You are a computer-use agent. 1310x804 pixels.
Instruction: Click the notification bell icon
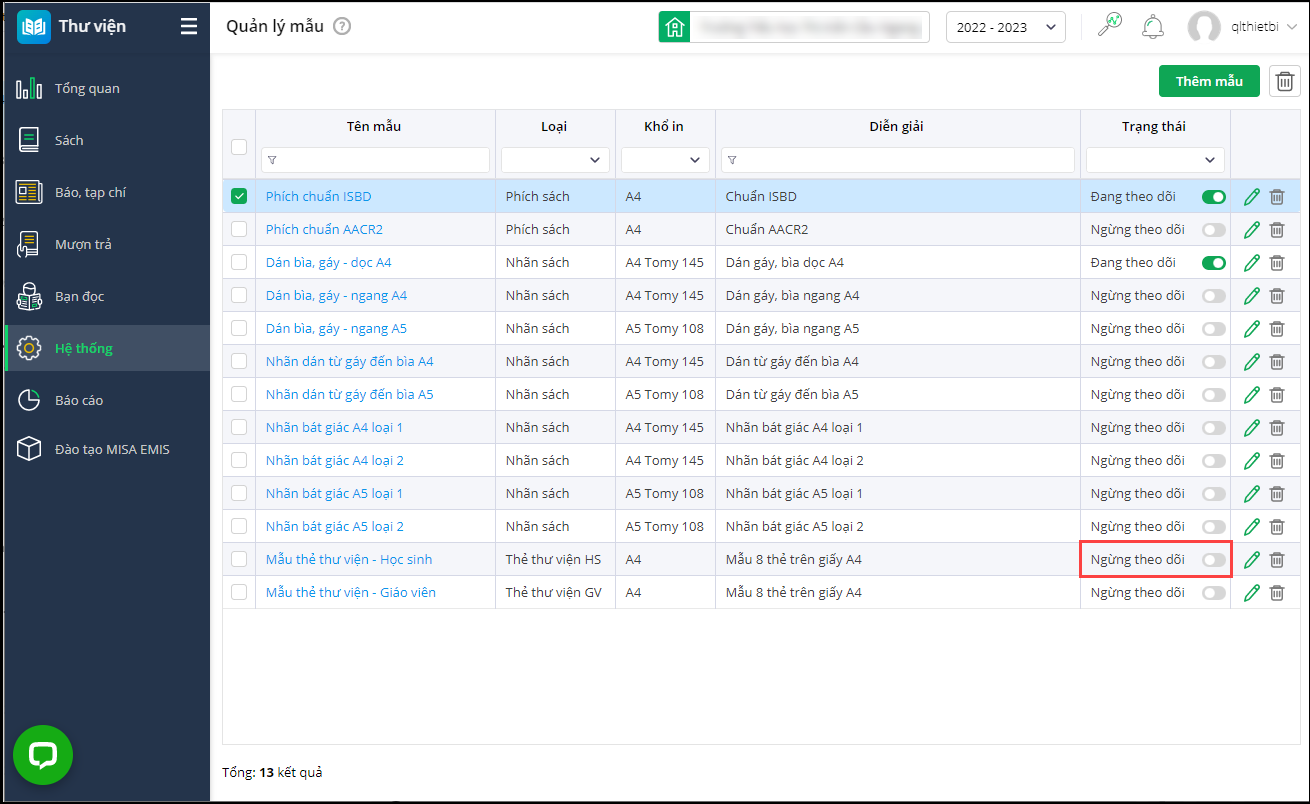click(1153, 27)
